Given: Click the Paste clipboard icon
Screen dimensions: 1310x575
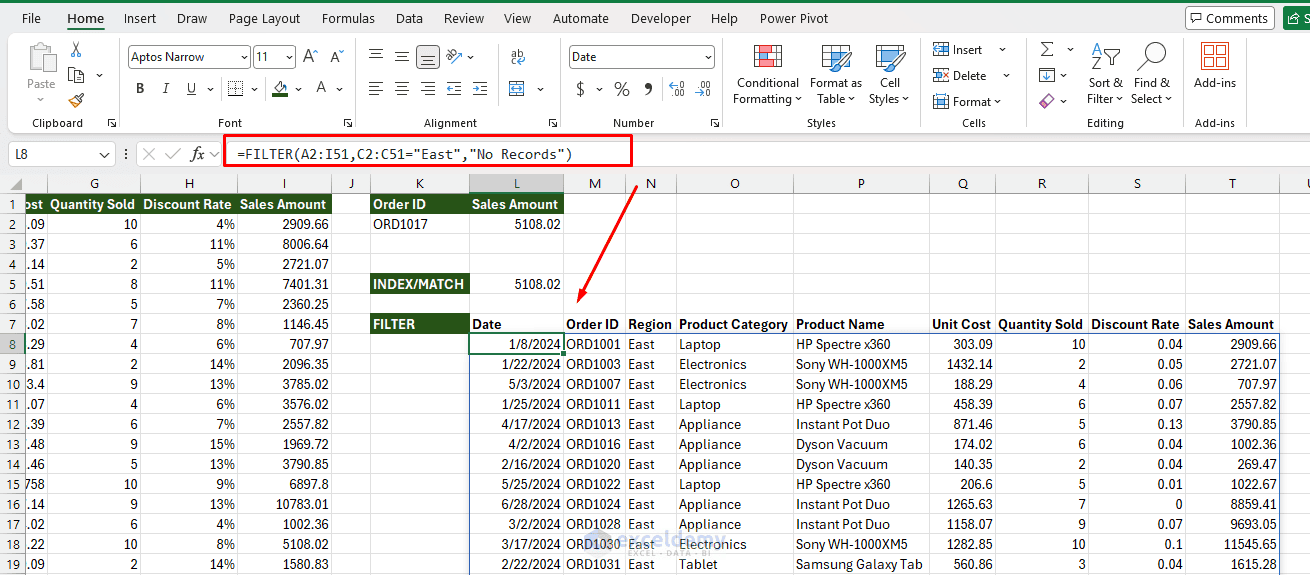Looking at the screenshot, I should tap(41, 58).
